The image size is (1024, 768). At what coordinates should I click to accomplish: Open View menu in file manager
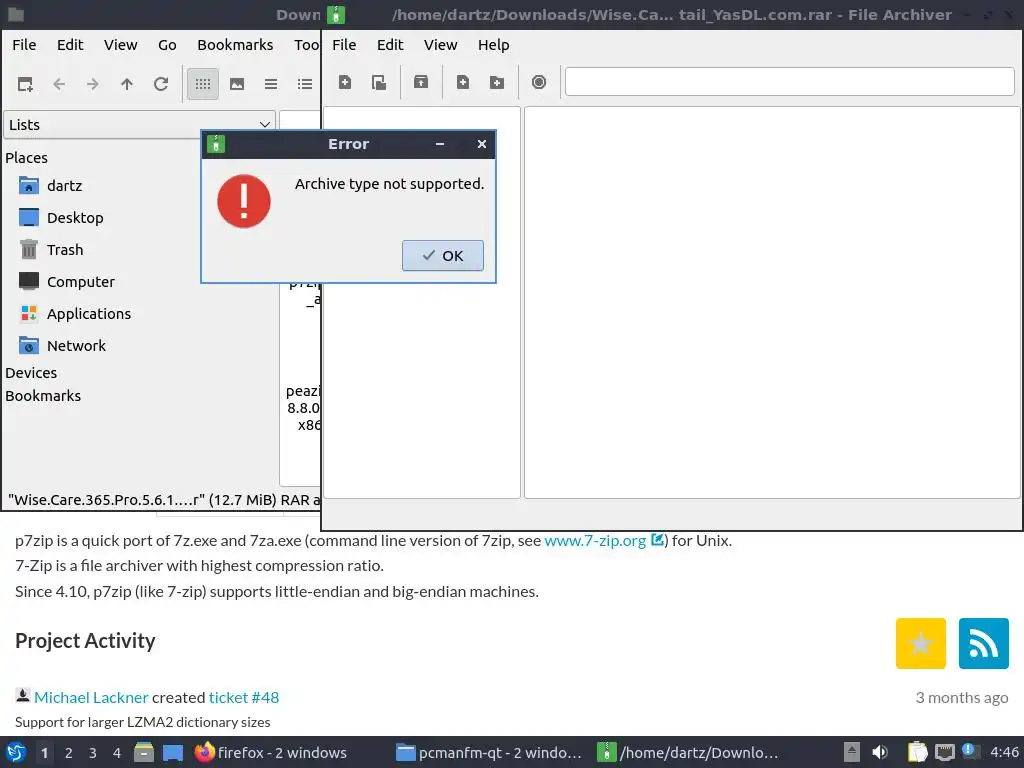pos(121,45)
